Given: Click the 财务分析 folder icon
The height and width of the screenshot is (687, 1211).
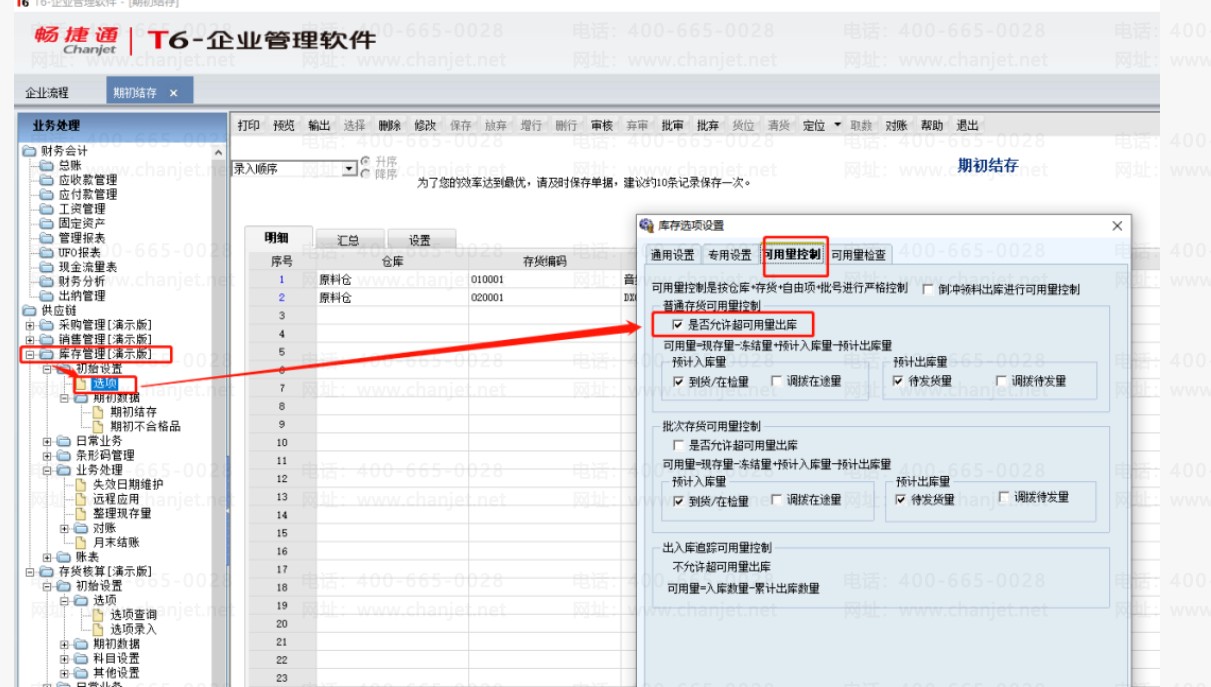Looking at the screenshot, I should pos(47,281).
